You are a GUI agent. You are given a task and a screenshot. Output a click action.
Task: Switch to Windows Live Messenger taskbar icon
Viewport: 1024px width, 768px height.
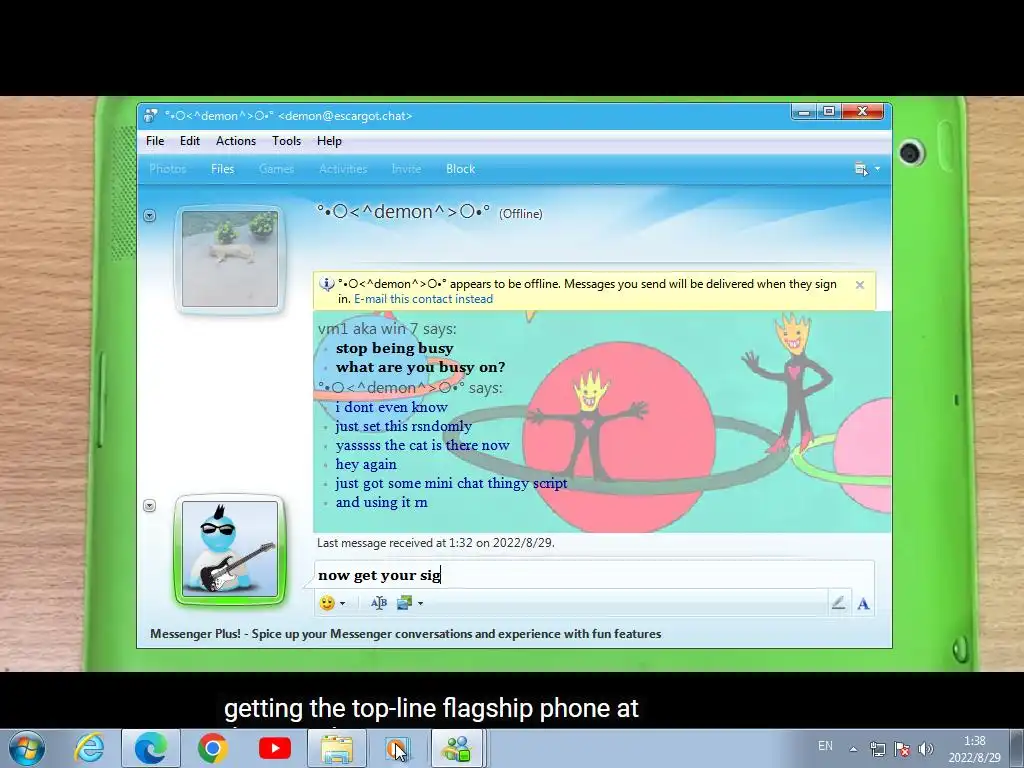pyautogui.click(x=457, y=748)
